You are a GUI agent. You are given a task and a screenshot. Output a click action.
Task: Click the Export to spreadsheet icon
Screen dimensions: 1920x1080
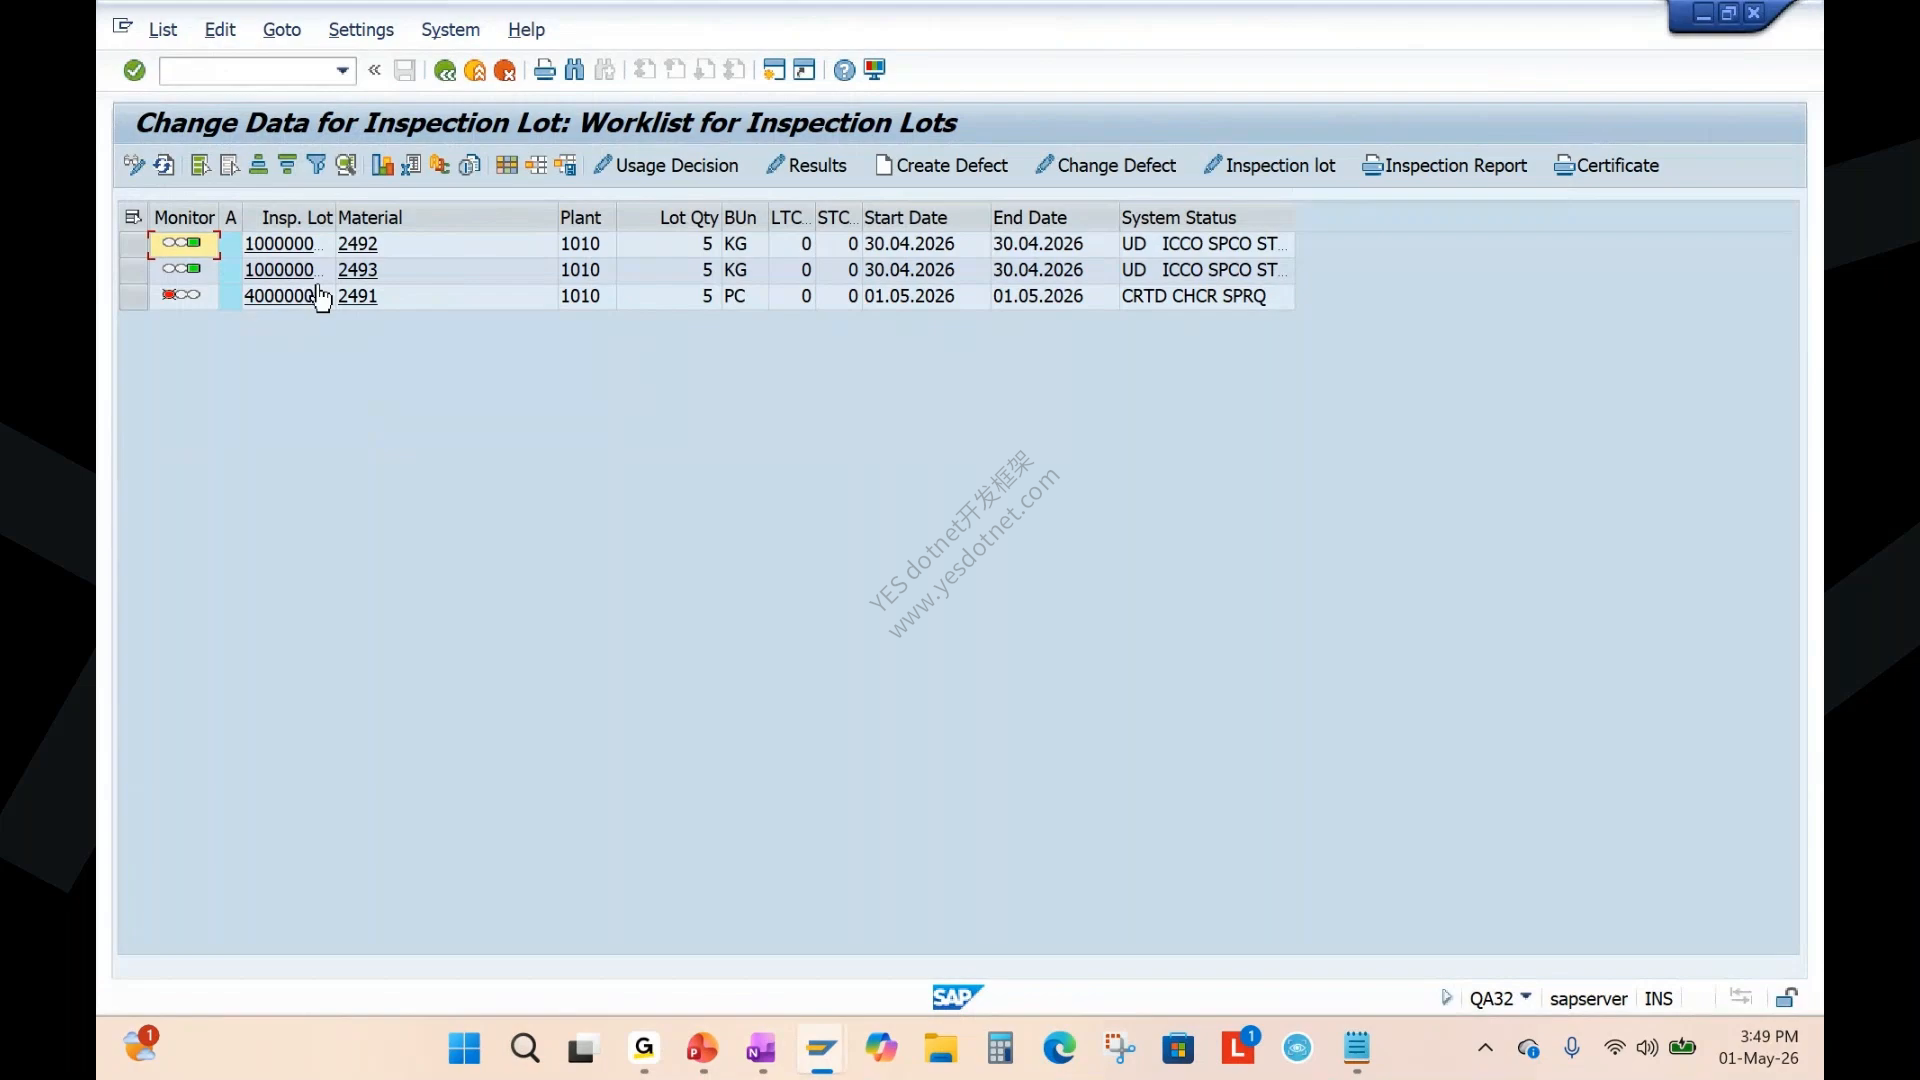[x=411, y=165]
